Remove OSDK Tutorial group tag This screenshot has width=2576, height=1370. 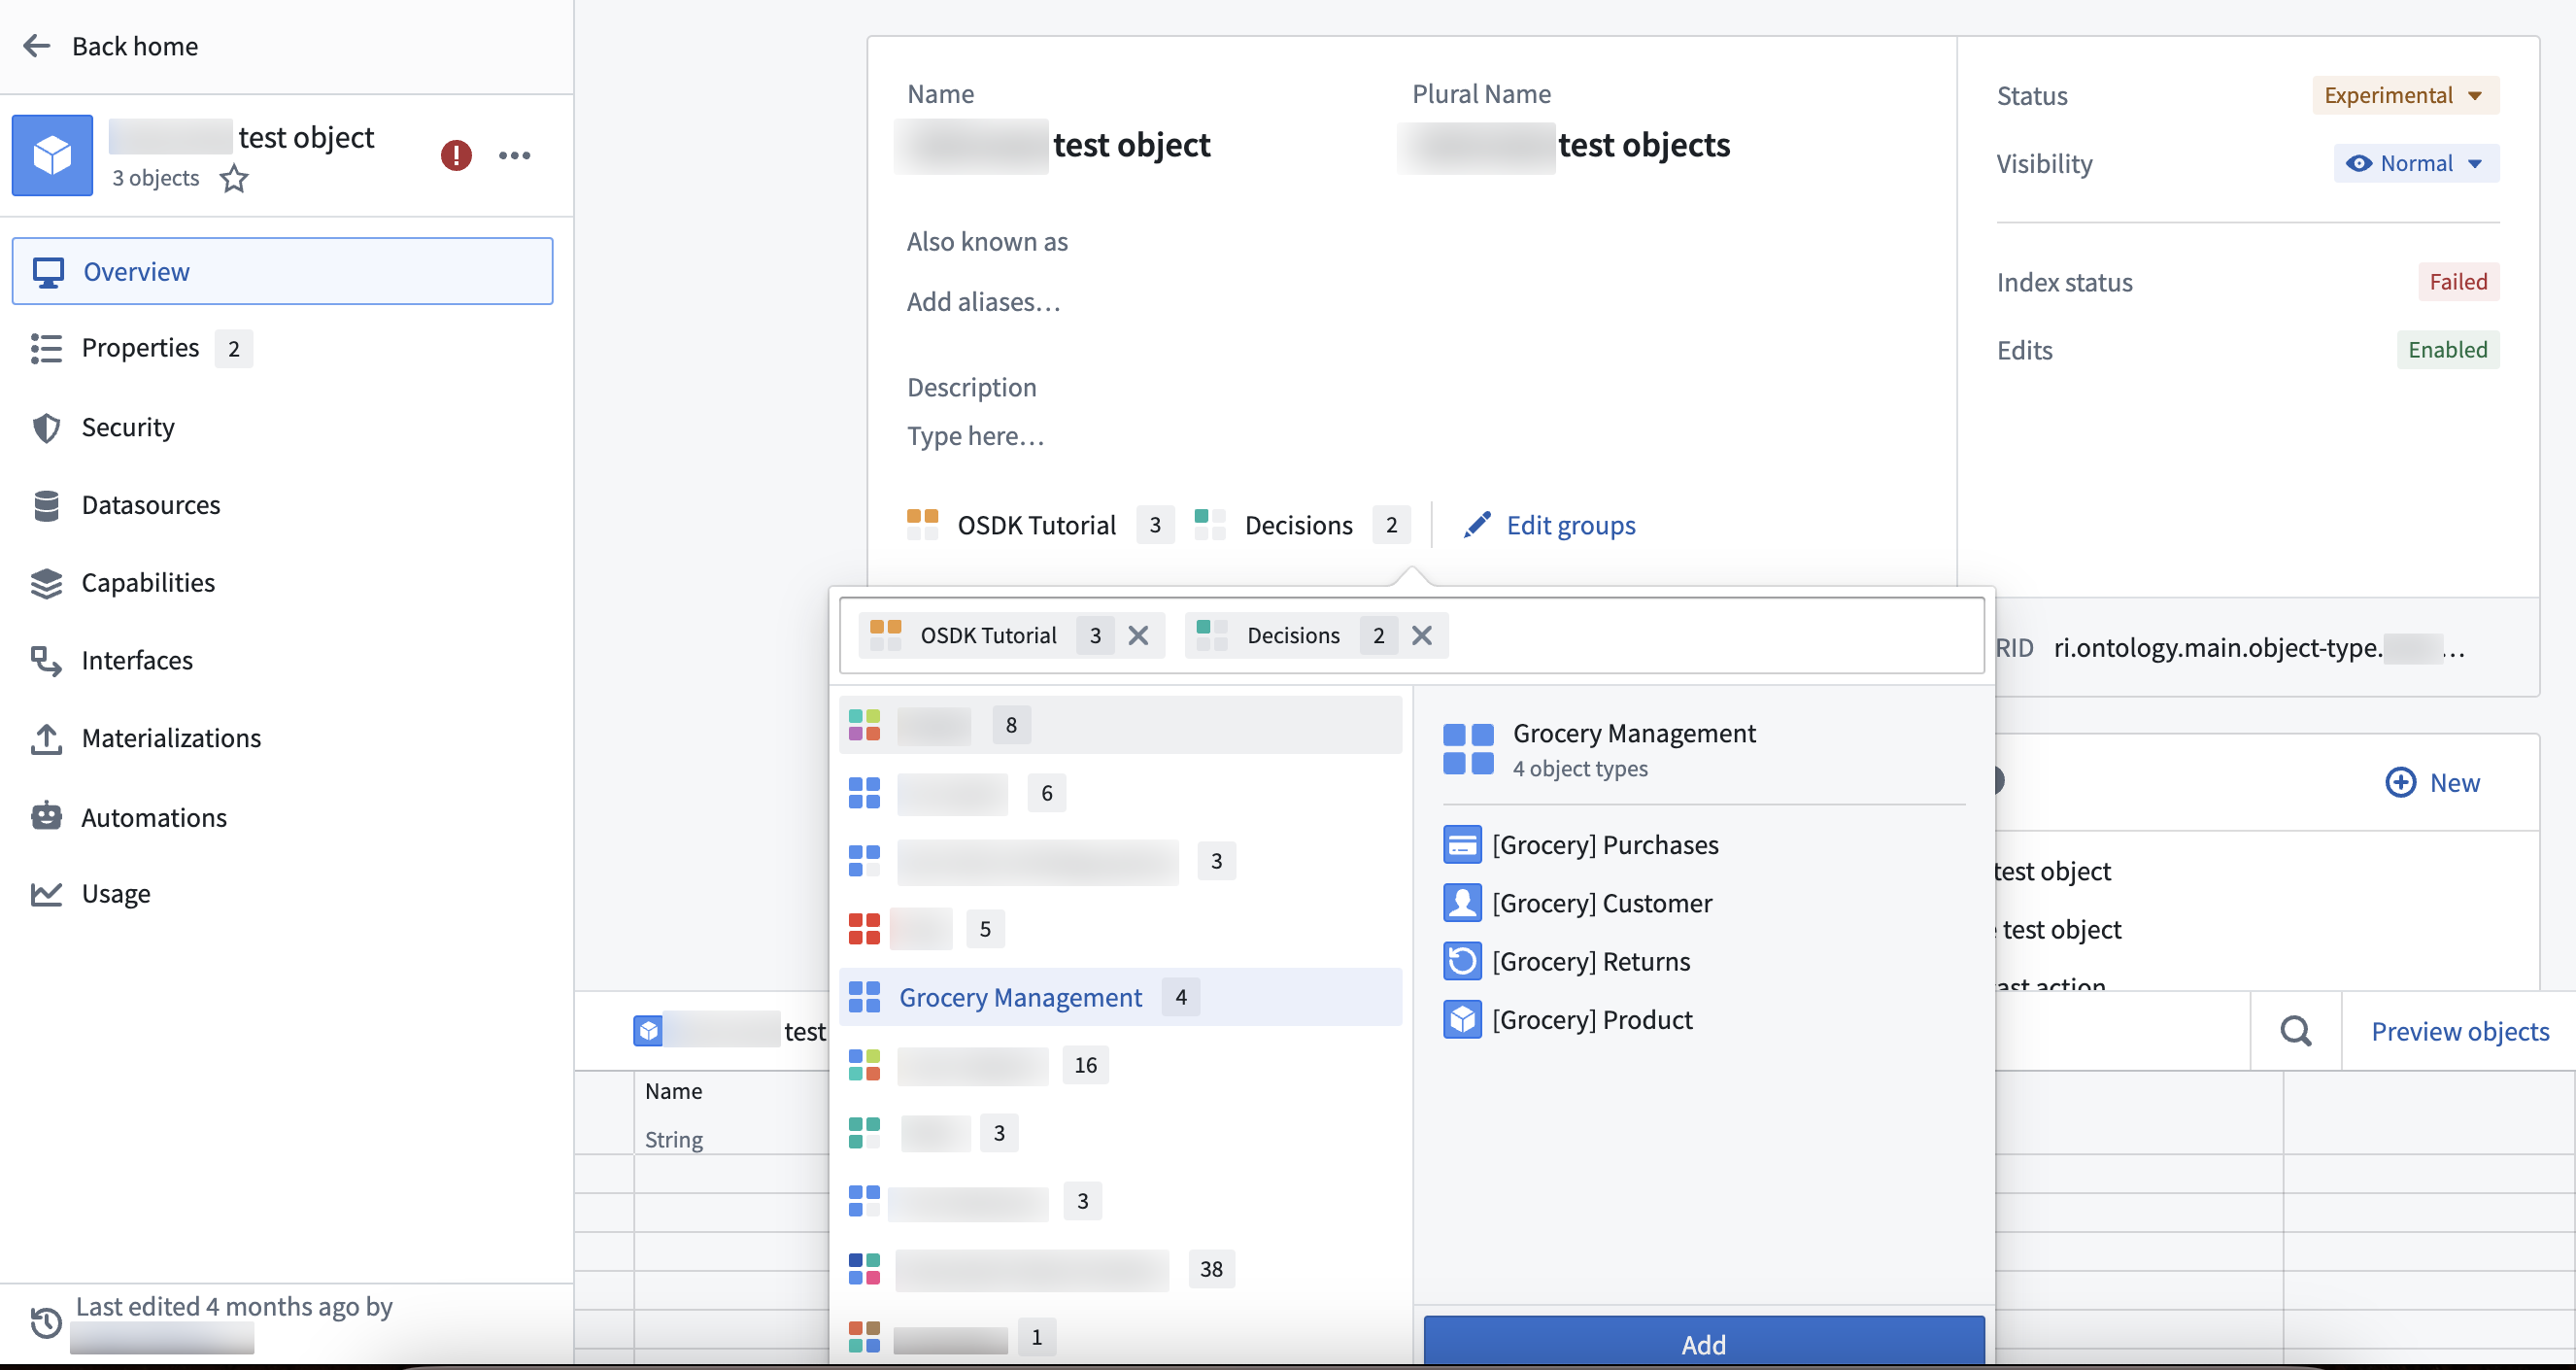1138,635
